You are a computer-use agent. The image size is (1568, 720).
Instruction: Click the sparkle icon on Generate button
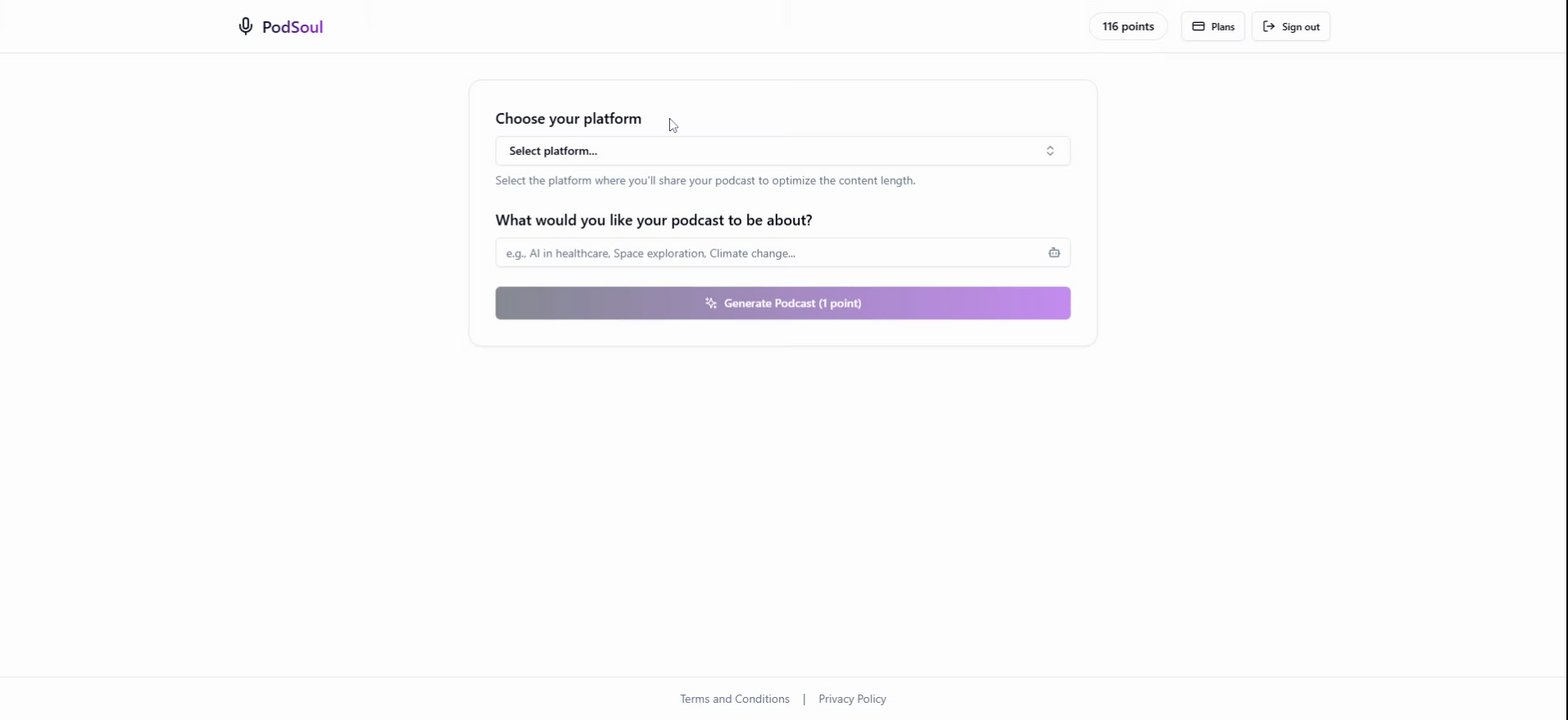click(711, 303)
